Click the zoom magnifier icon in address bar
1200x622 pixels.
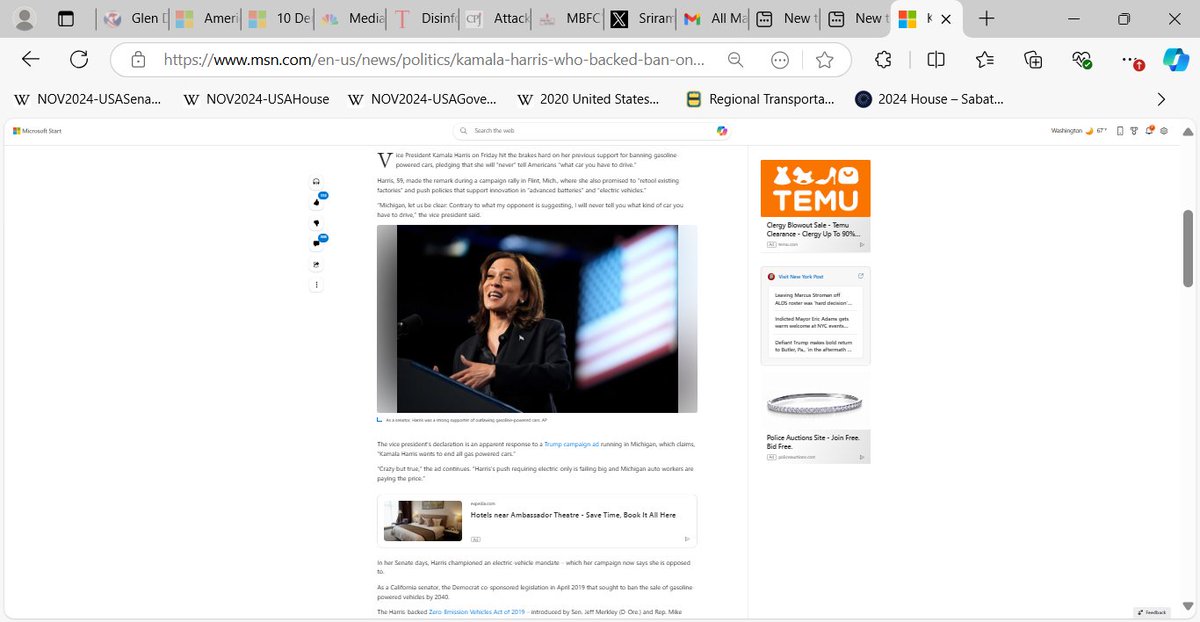735,60
